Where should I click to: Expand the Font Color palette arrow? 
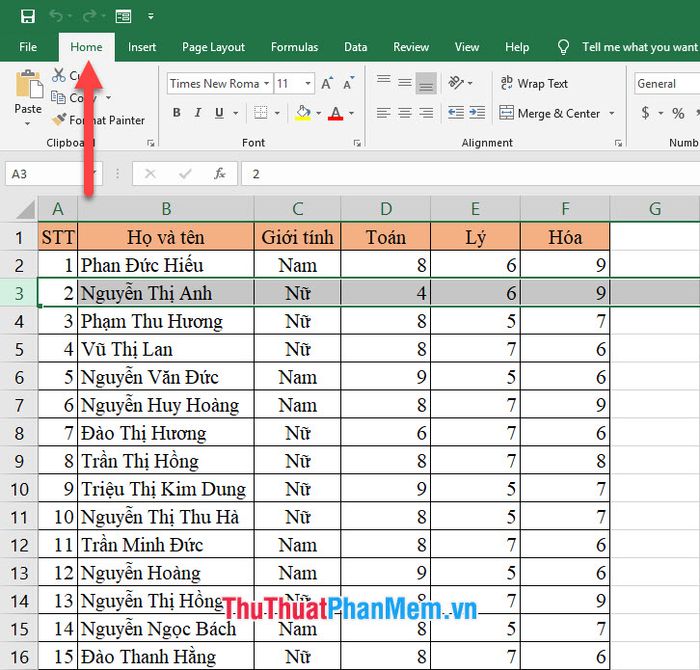[x=352, y=113]
